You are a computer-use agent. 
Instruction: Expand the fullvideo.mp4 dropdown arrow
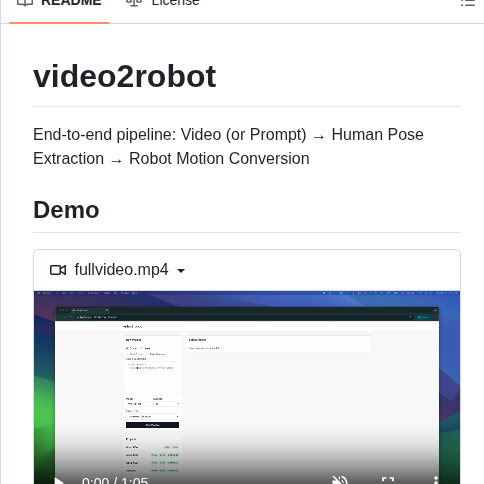181,271
